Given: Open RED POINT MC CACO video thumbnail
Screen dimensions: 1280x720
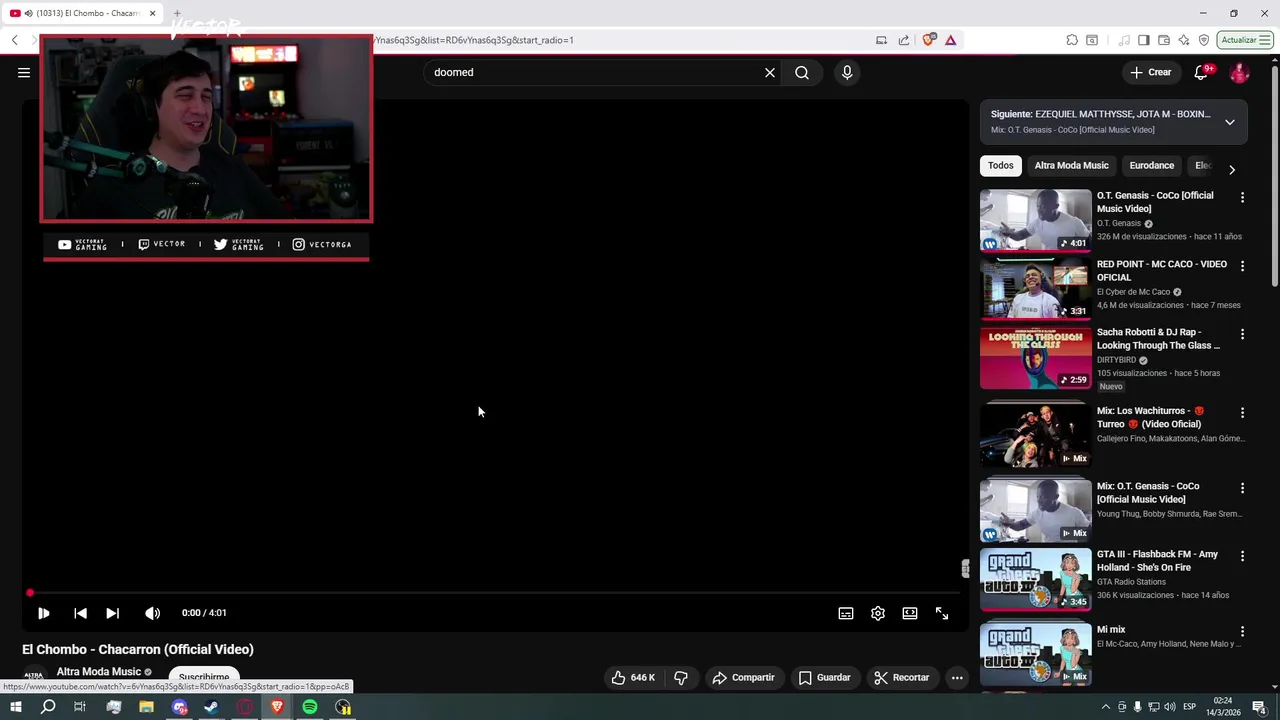Looking at the screenshot, I should click(x=1036, y=289).
